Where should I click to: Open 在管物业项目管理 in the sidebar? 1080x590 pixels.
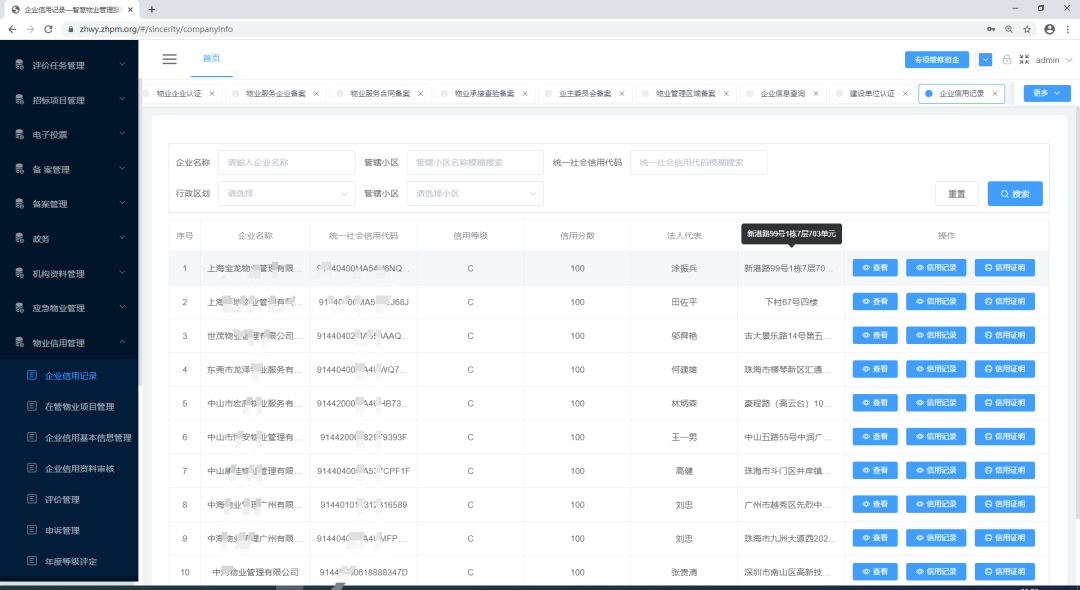point(79,407)
